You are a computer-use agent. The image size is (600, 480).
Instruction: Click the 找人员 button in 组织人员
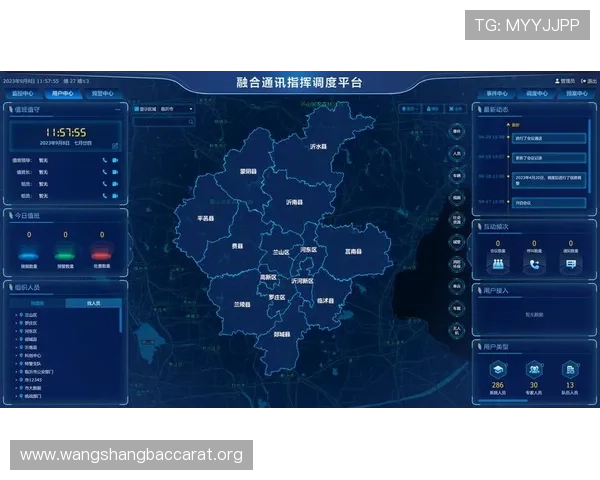click(x=93, y=302)
